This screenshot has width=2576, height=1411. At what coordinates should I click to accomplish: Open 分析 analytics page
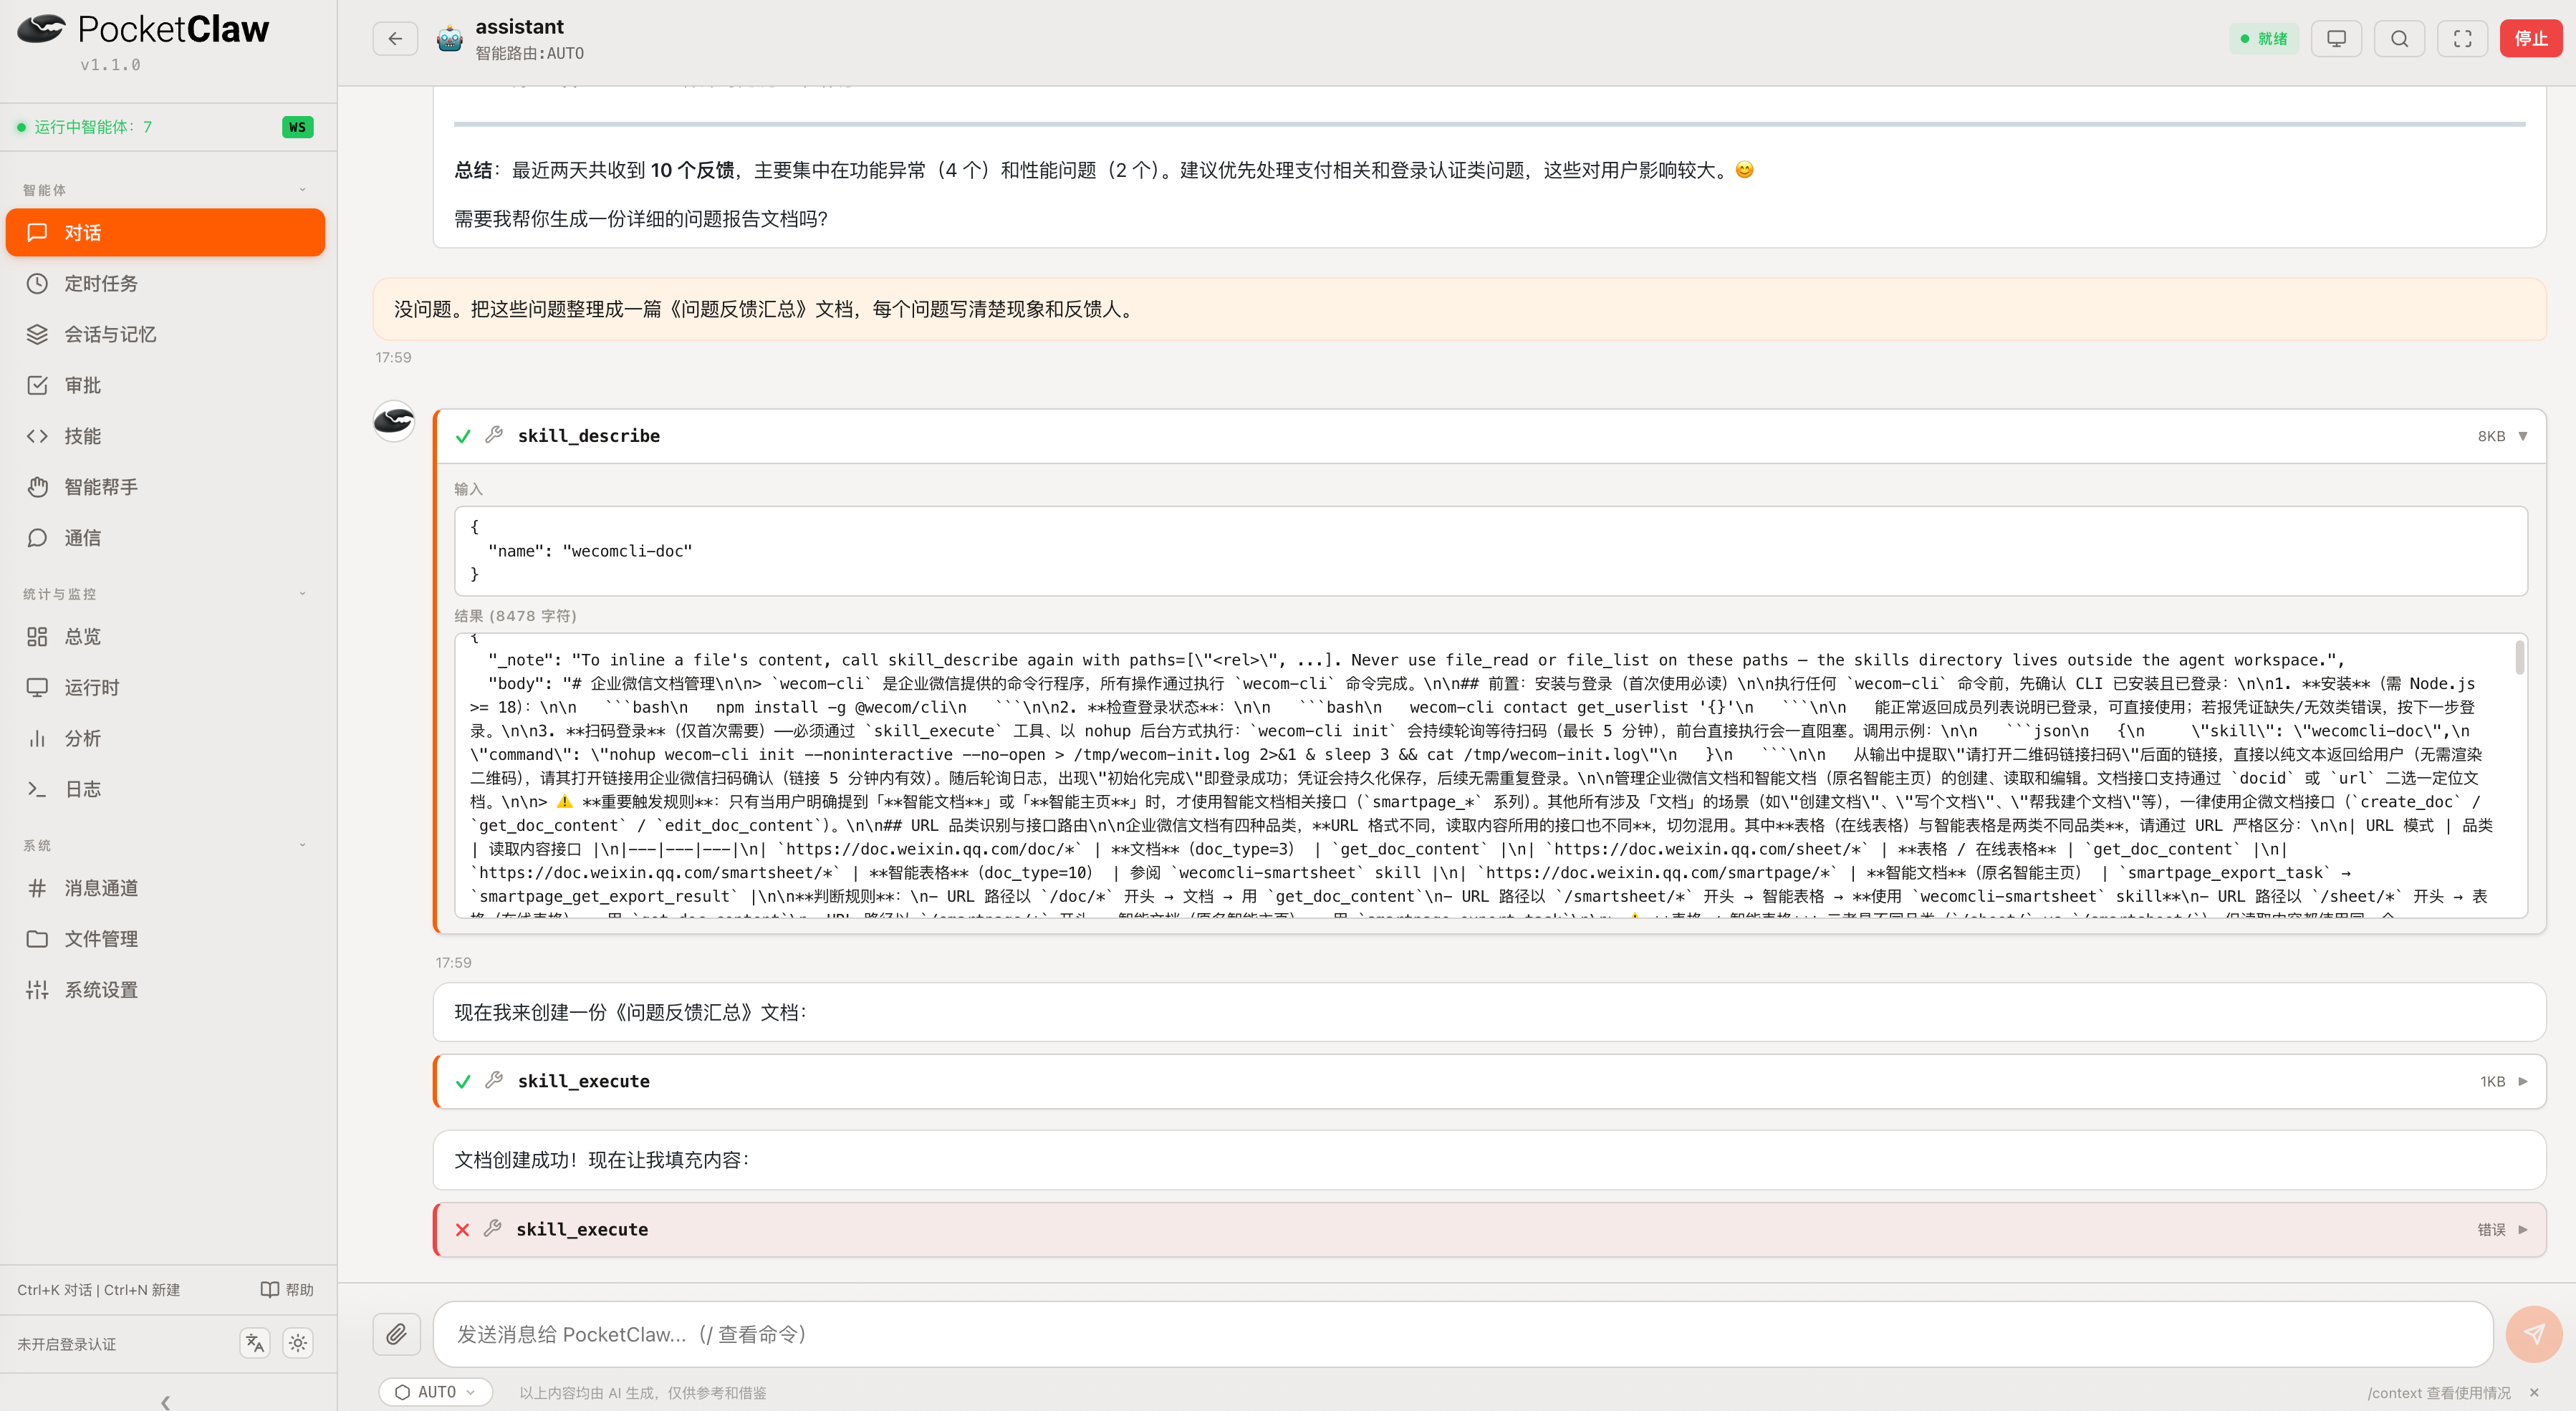[166, 738]
